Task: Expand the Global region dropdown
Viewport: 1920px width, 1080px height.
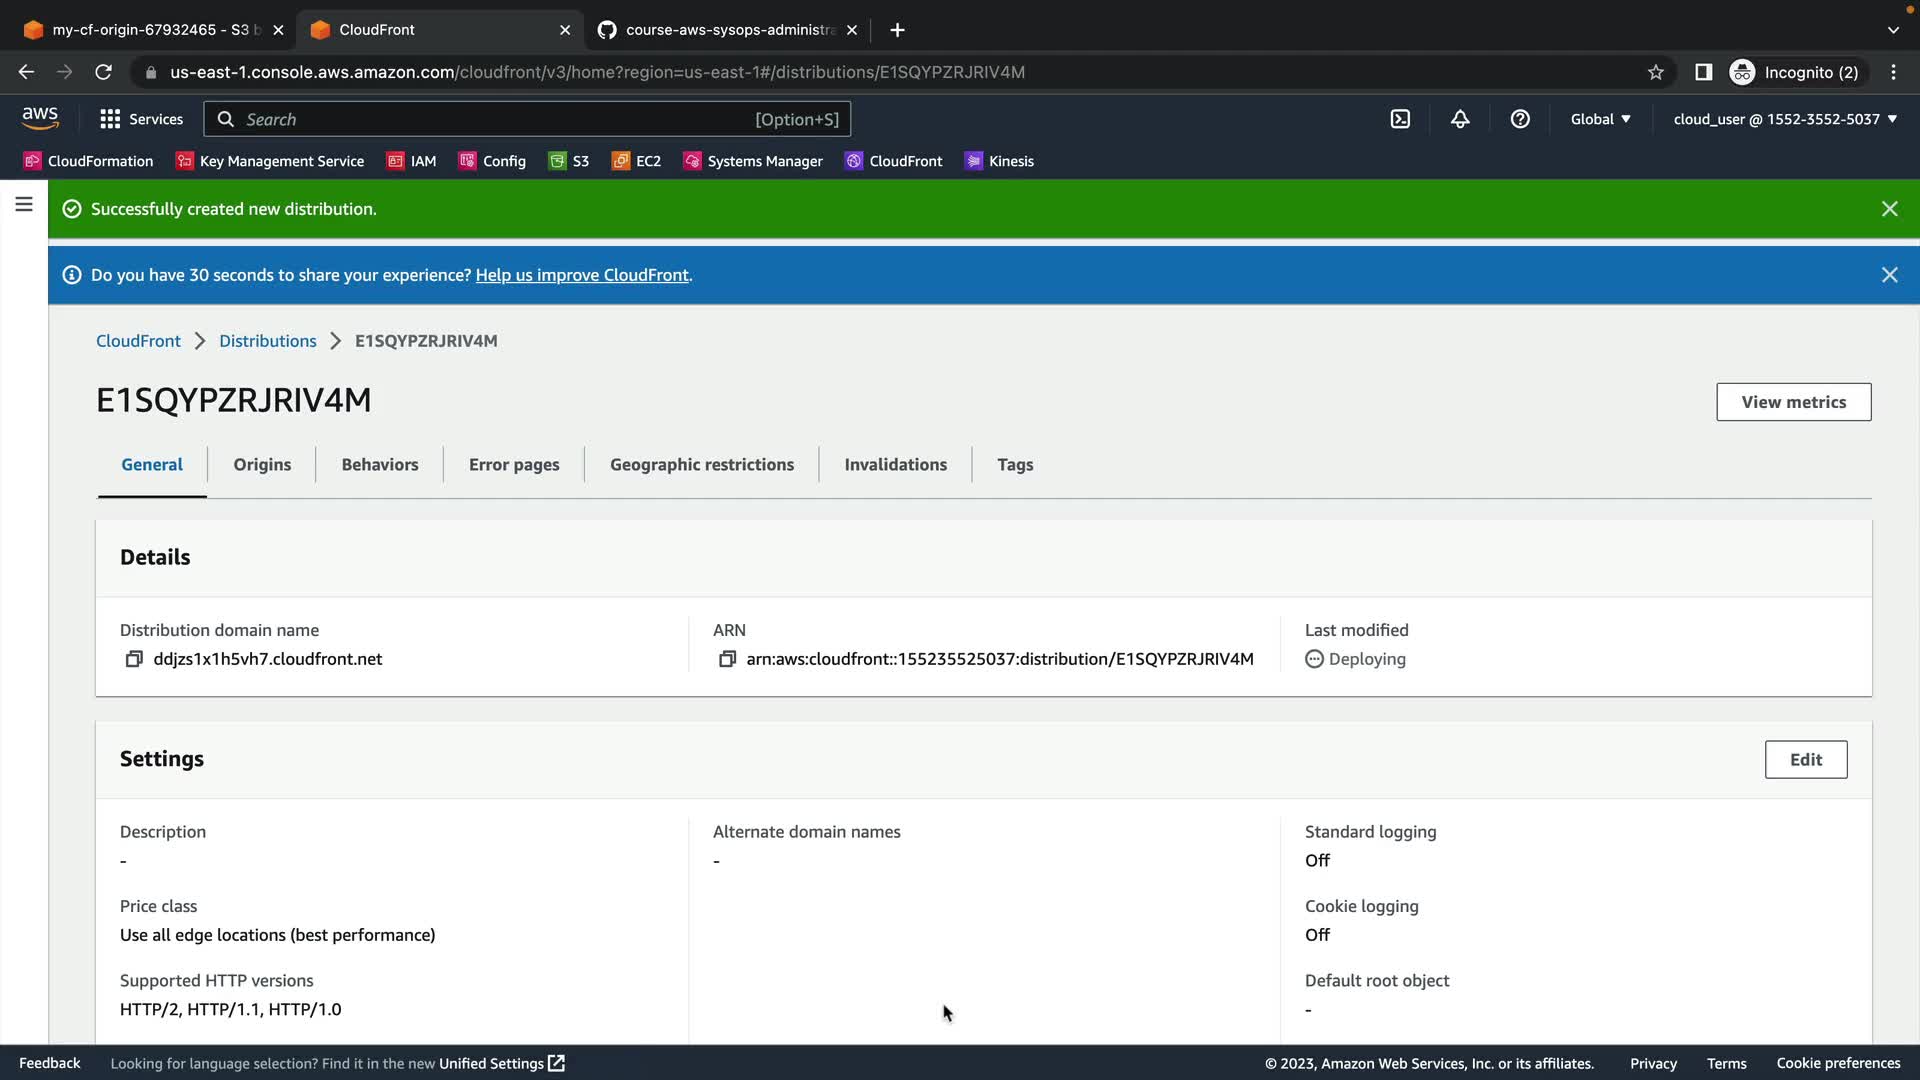Action: click(1600, 119)
